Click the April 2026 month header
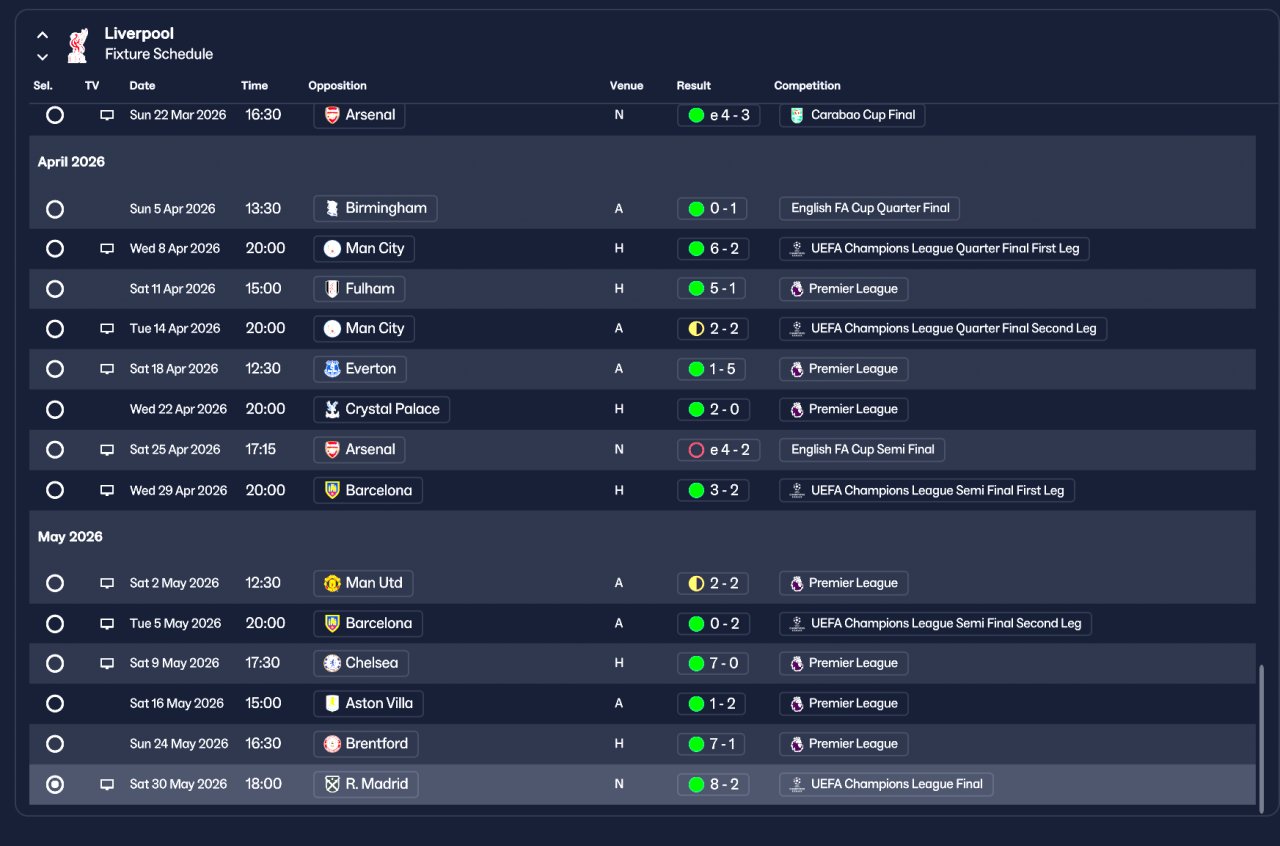 [71, 162]
